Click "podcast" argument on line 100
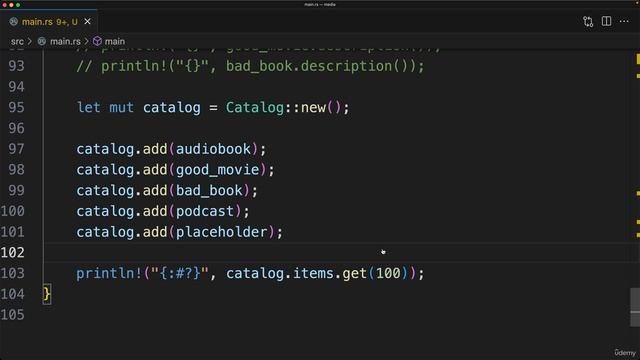The height and width of the screenshot is (360, 640). point(205,211)
